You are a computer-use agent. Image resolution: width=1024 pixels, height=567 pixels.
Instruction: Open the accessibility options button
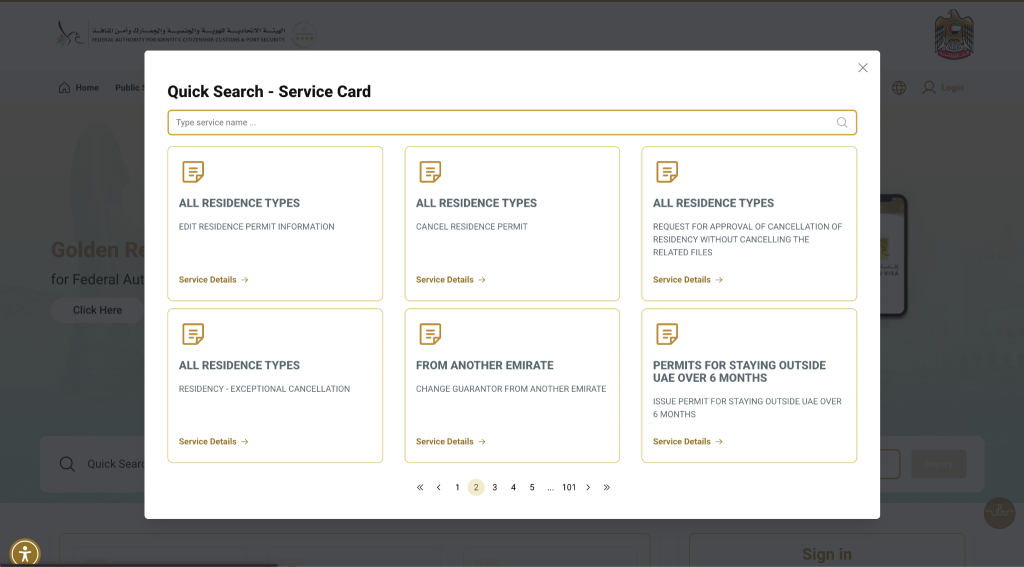pos(25,554)
